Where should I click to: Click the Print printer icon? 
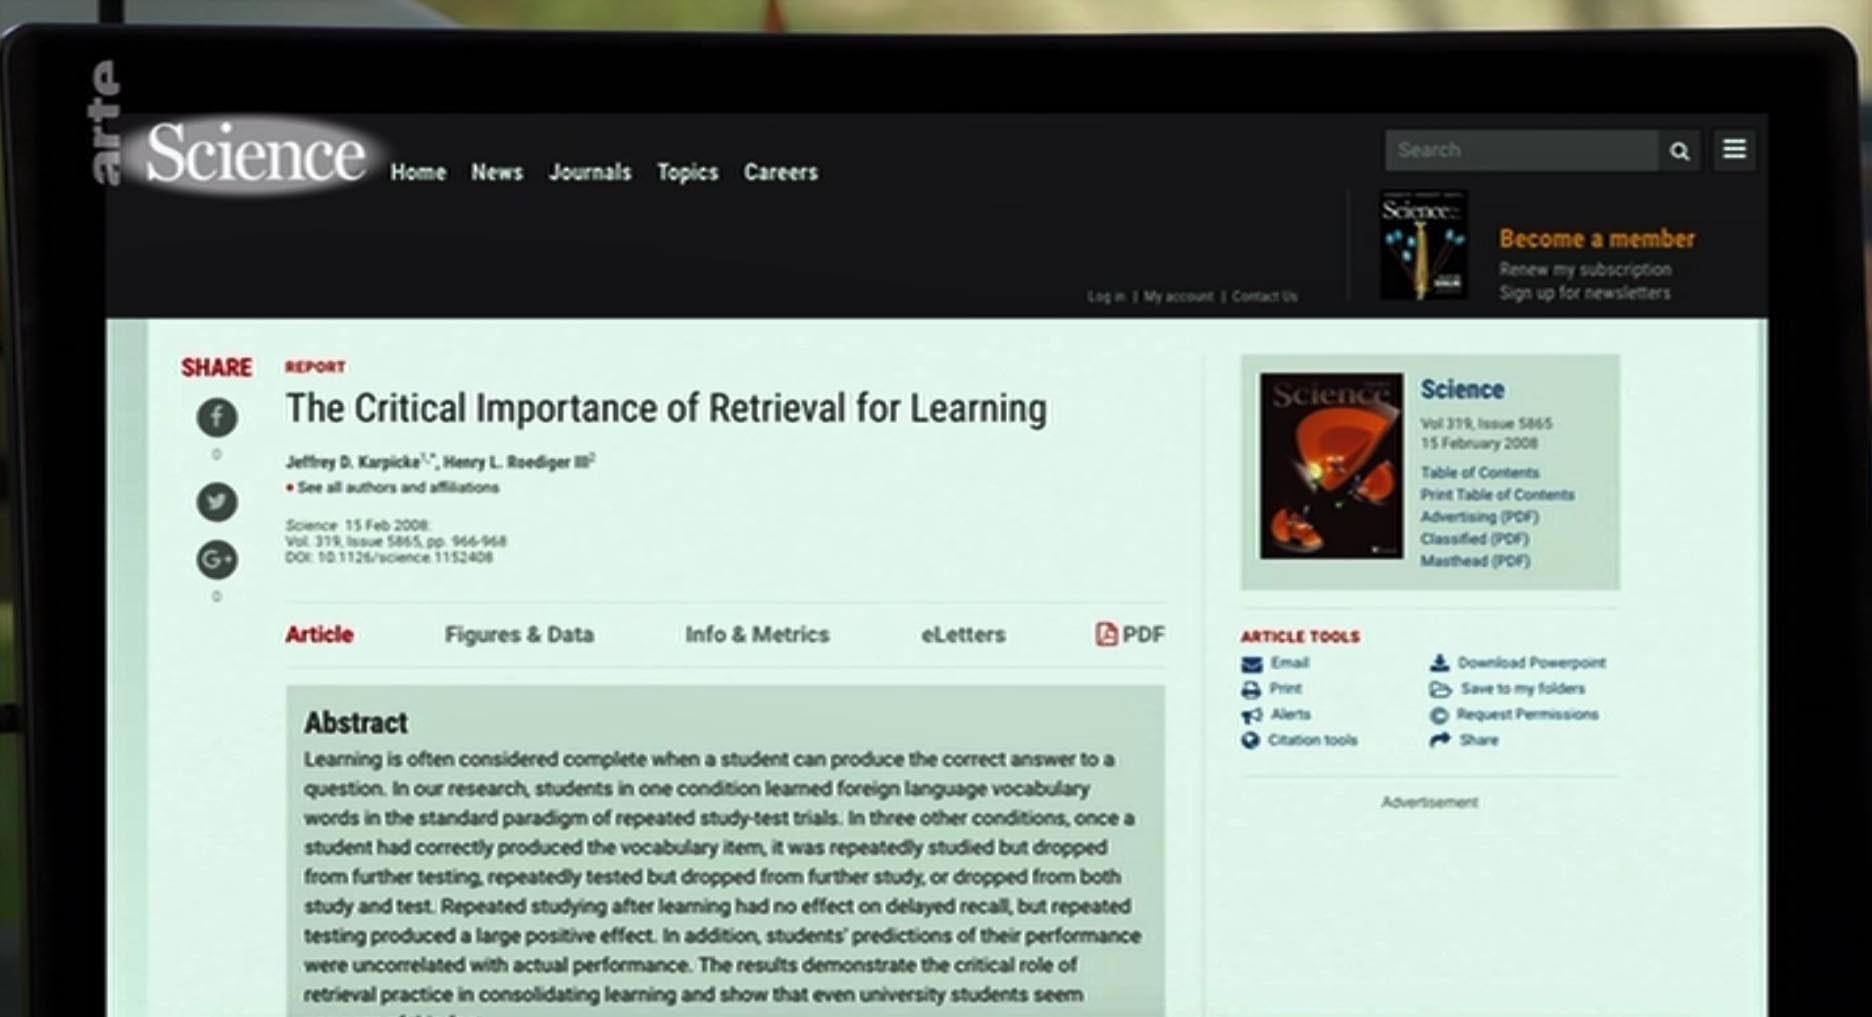pyautogui.click(x=1251, y=690)
